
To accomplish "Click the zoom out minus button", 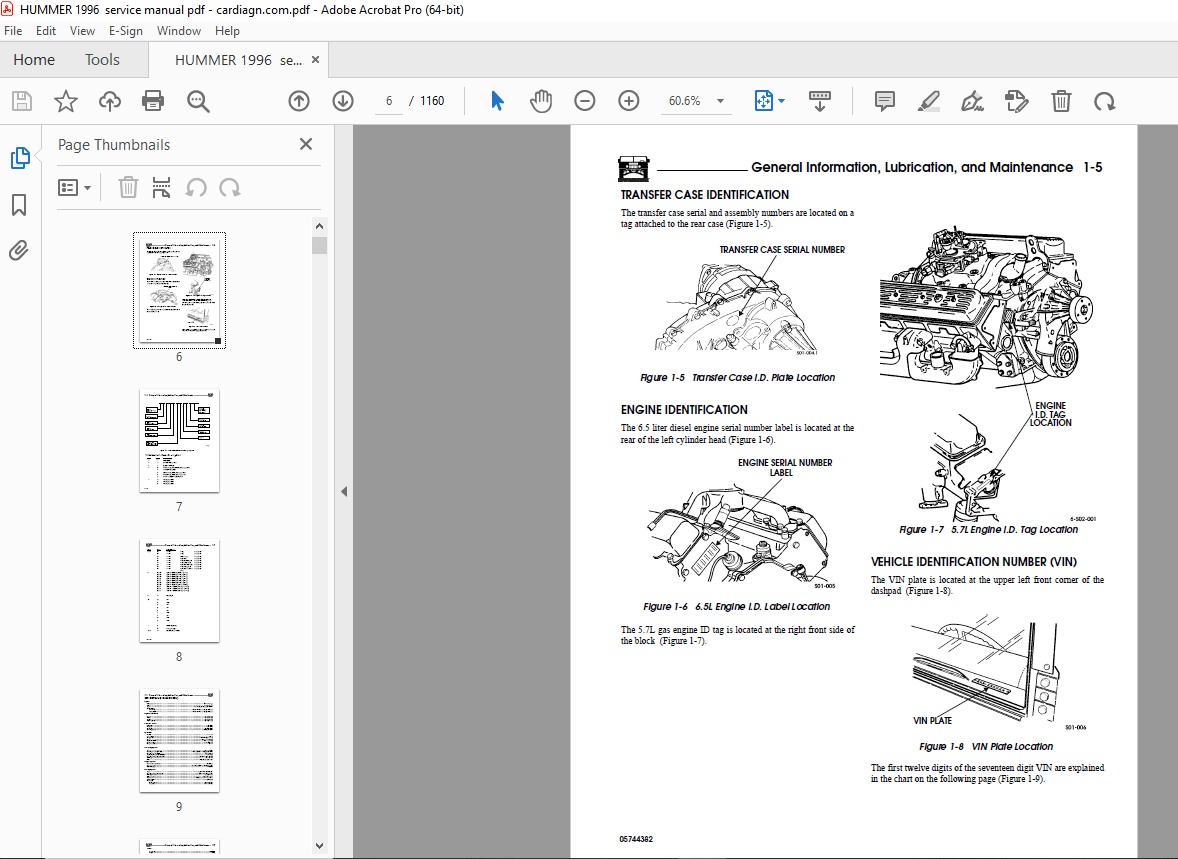I will pos(585,100).
